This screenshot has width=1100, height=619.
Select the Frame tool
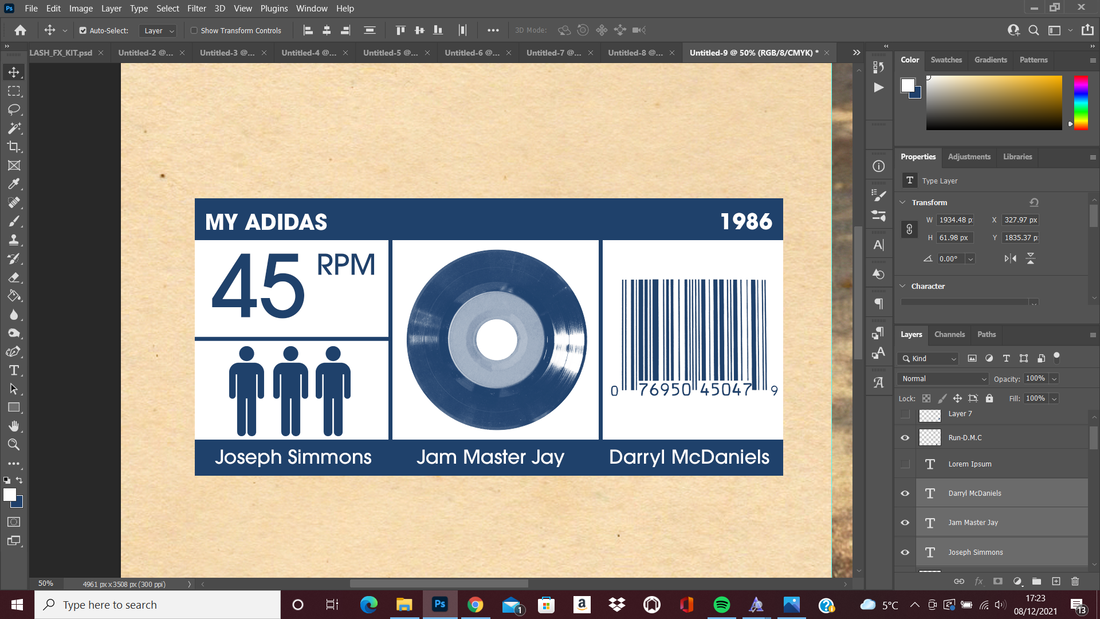(x=14, y=166)
